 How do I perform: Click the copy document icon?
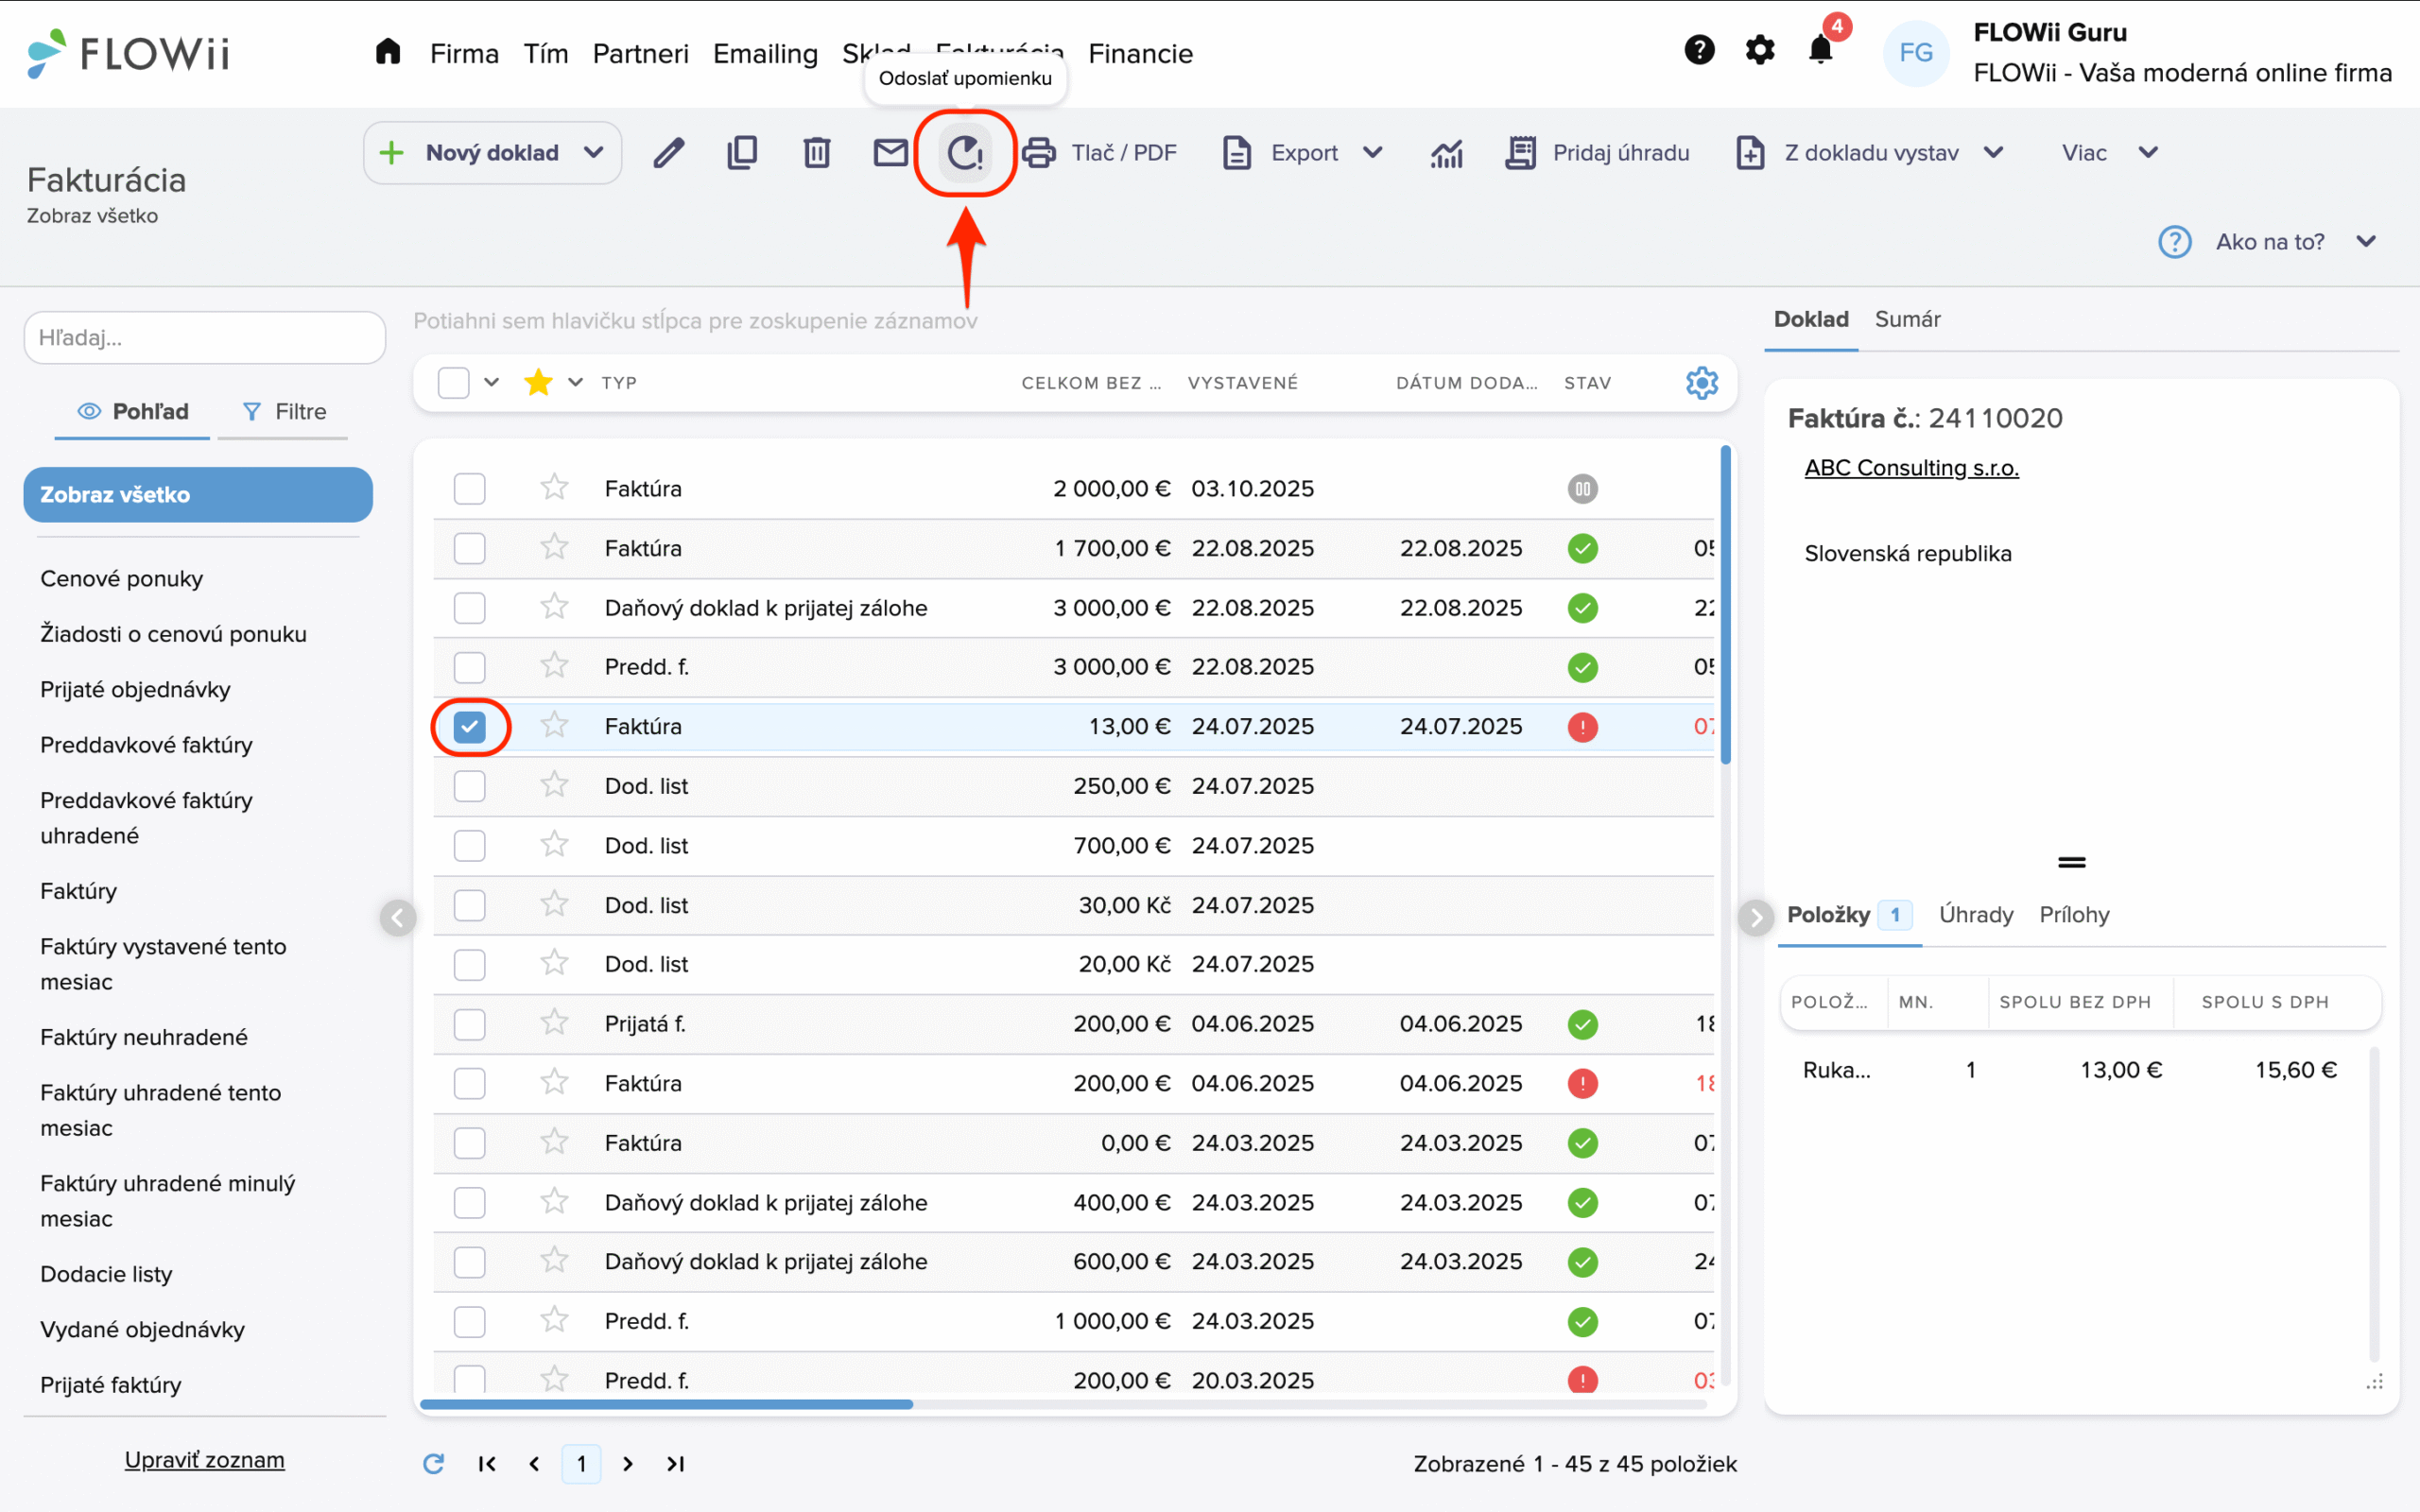coord(742,153)
